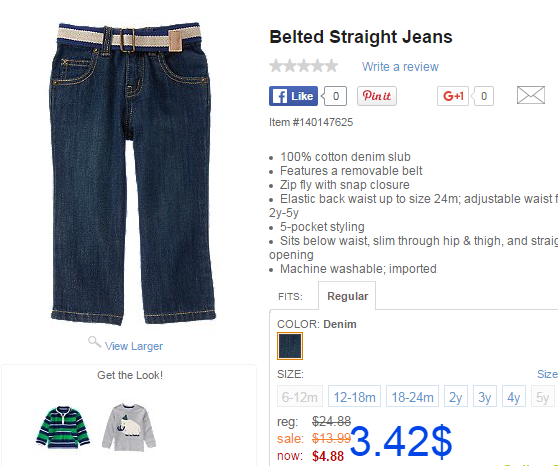Open the gray polar bear sweater thumbnail
Screen dimensions: 558x466
click(x=129, y=427)
